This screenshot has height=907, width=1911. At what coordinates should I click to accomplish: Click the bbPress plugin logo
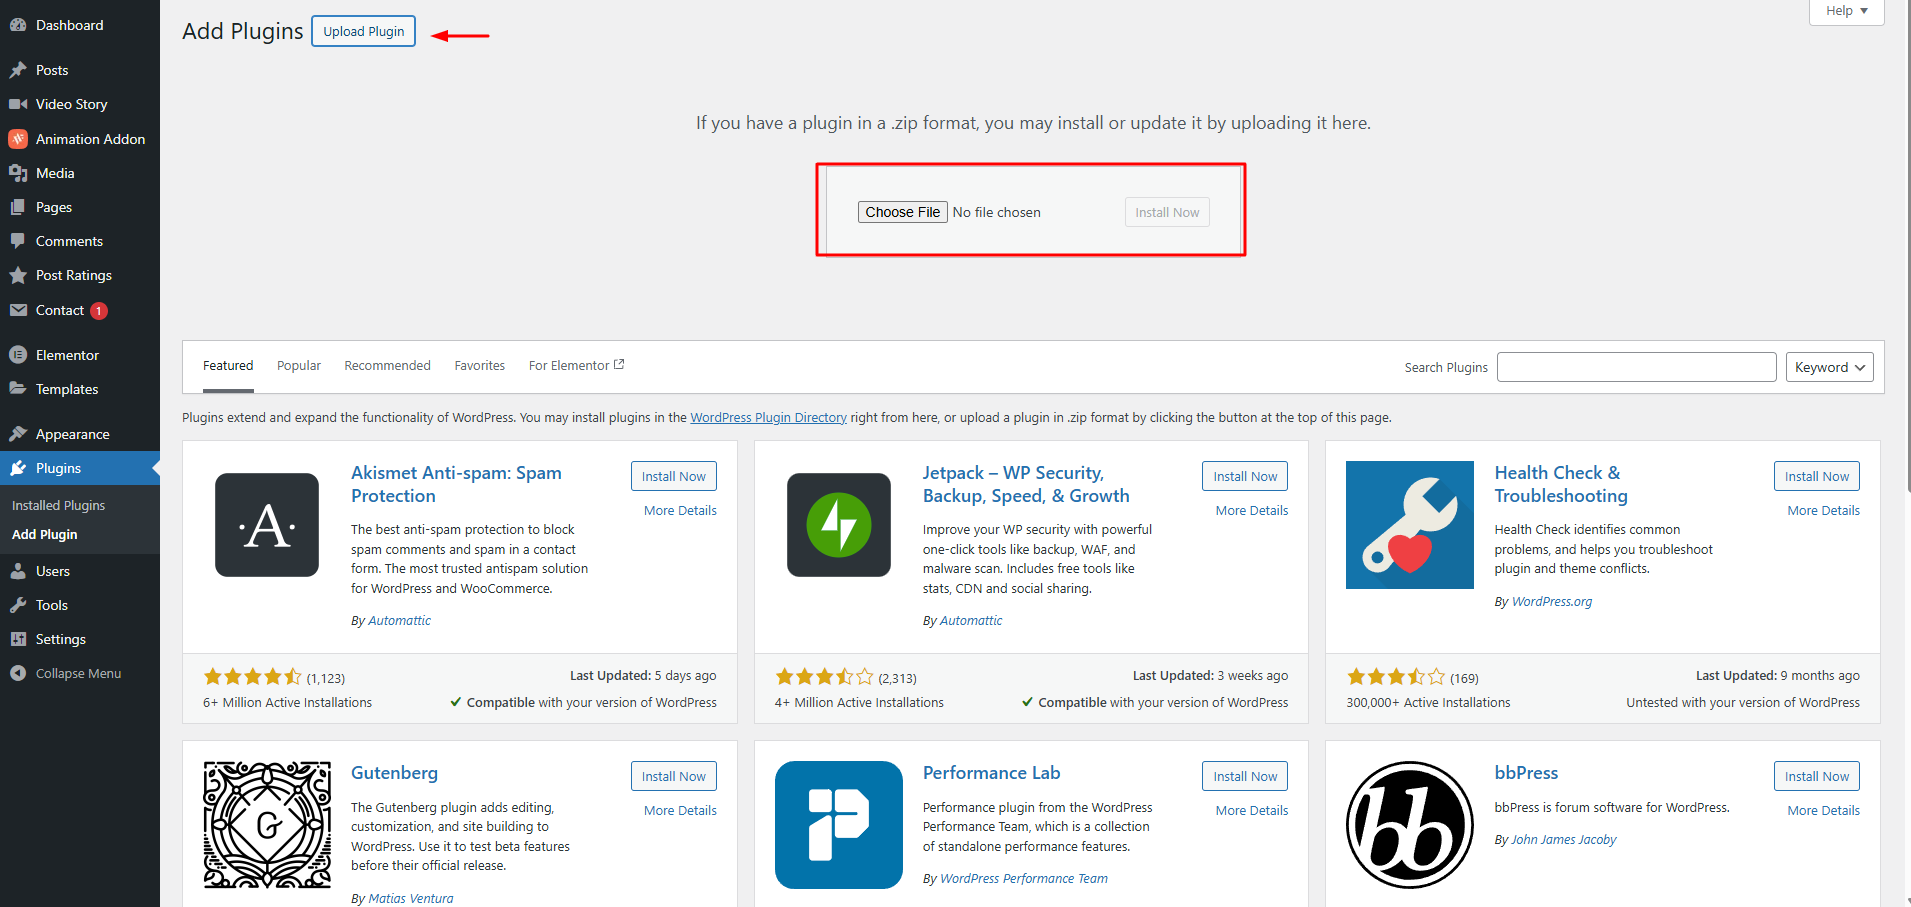[1410, 825]
